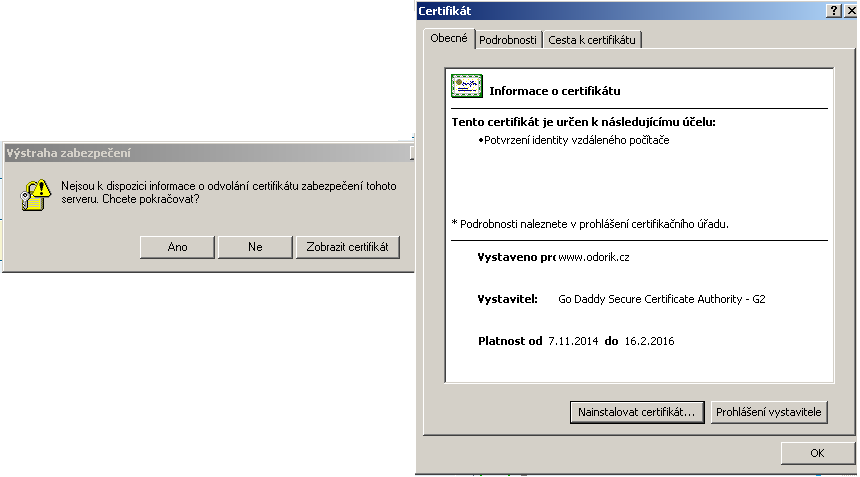Click the Informace o certifikátu heading
Viewport: 860px width, 477px height.
click(x=555, y=91)
